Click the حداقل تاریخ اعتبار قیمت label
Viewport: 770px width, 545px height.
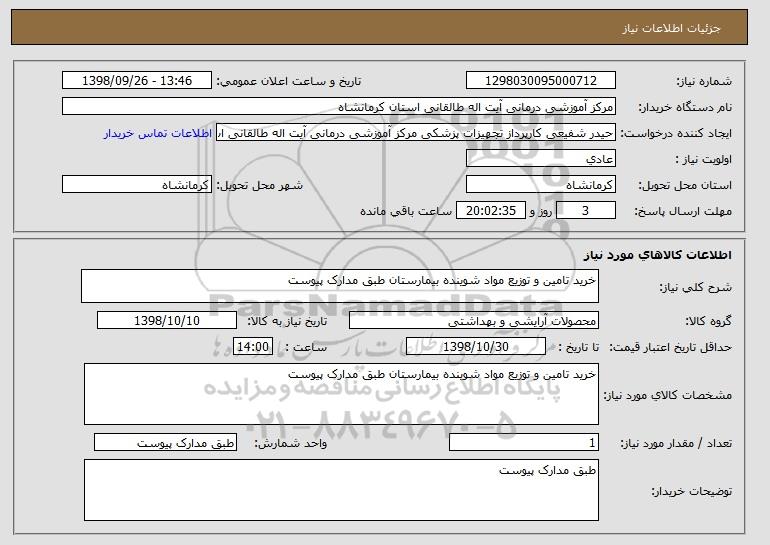[671, 348]
